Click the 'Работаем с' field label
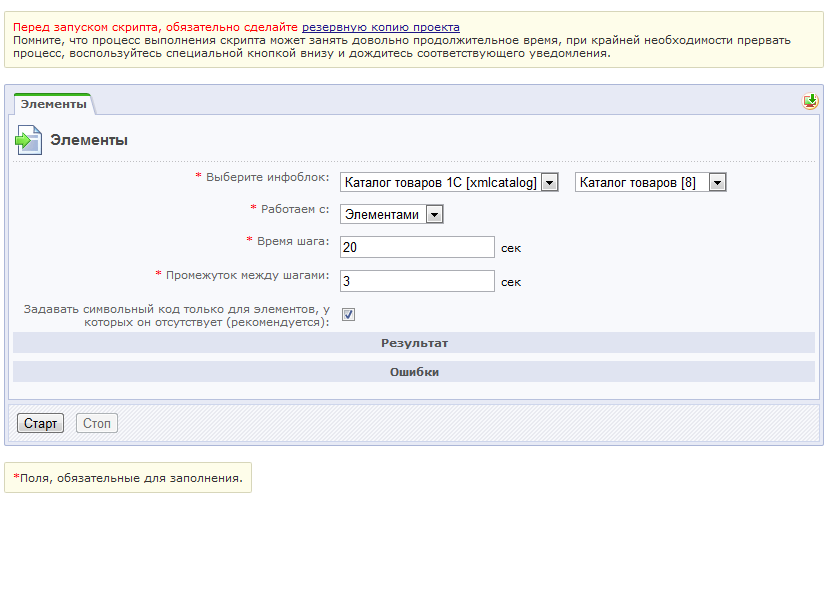The image size is (834, 598). (295, 209)
